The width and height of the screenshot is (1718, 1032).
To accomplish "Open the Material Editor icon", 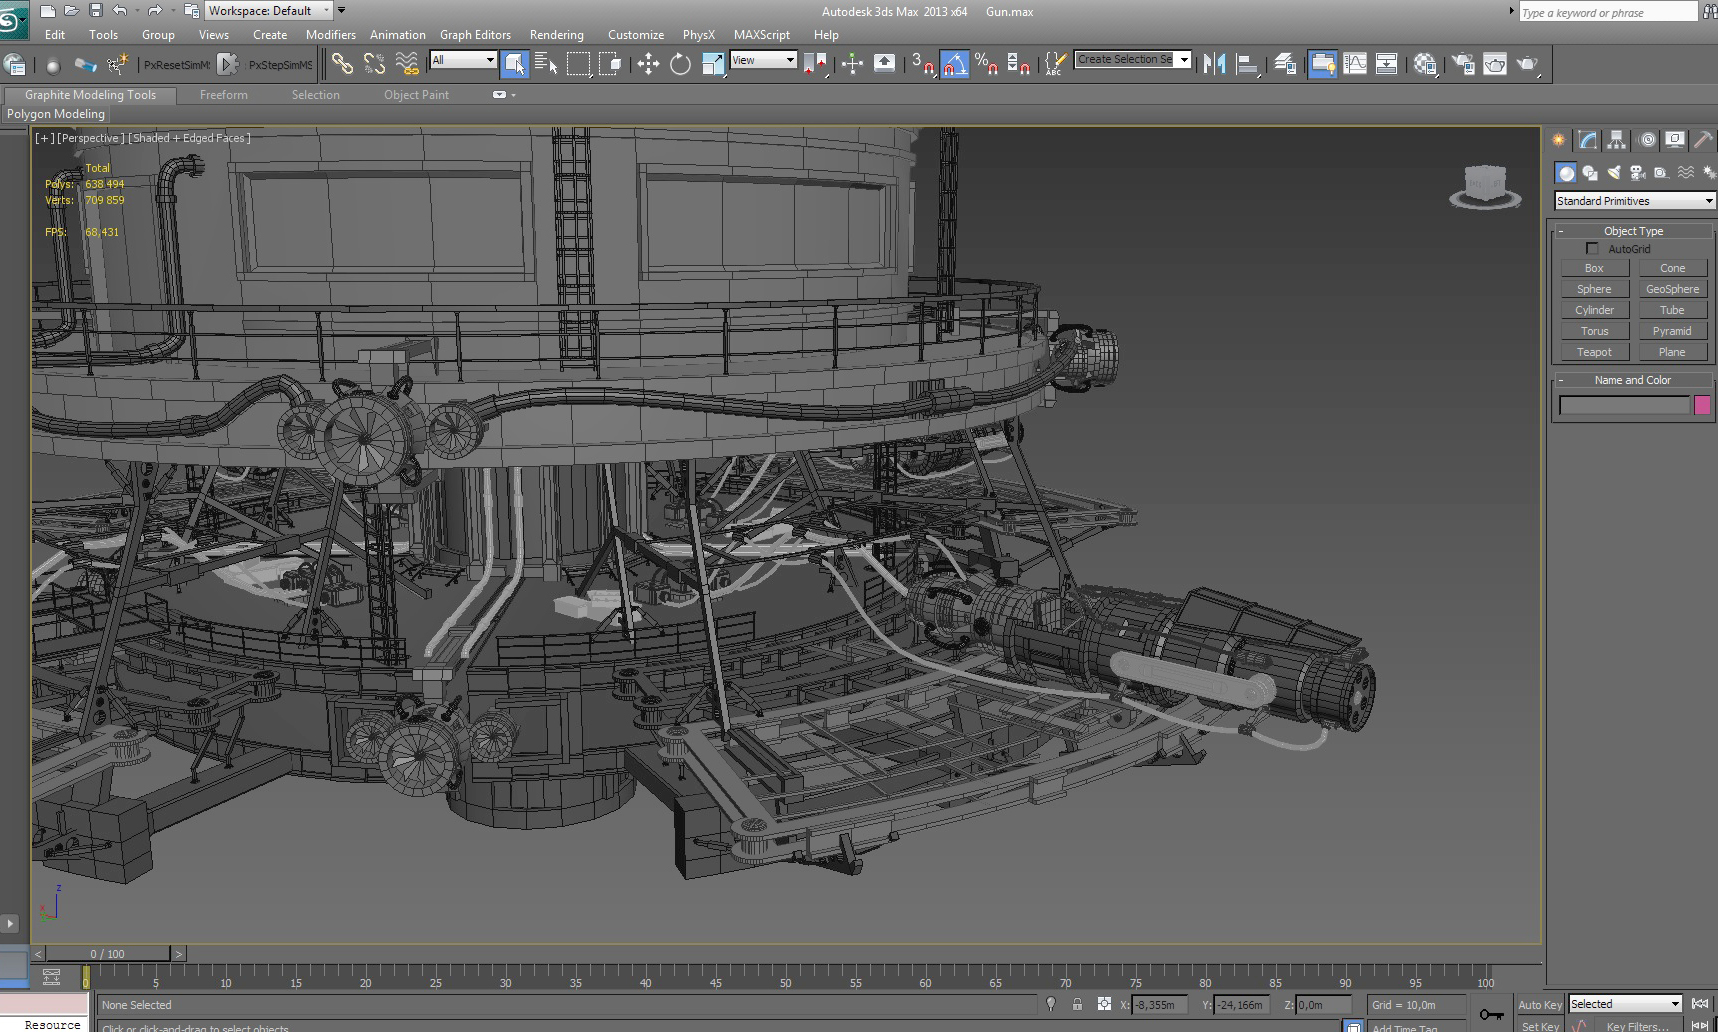I will 1425,64.
